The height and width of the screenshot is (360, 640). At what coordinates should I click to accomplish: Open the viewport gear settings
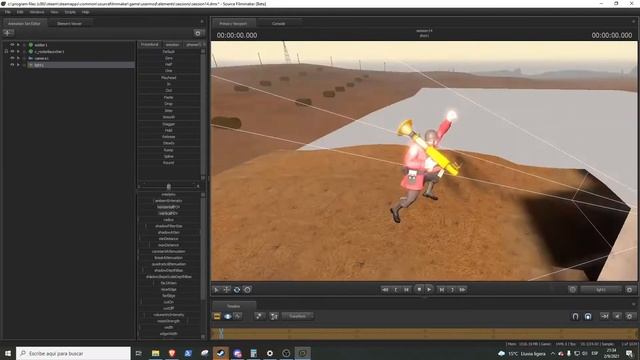629,290
